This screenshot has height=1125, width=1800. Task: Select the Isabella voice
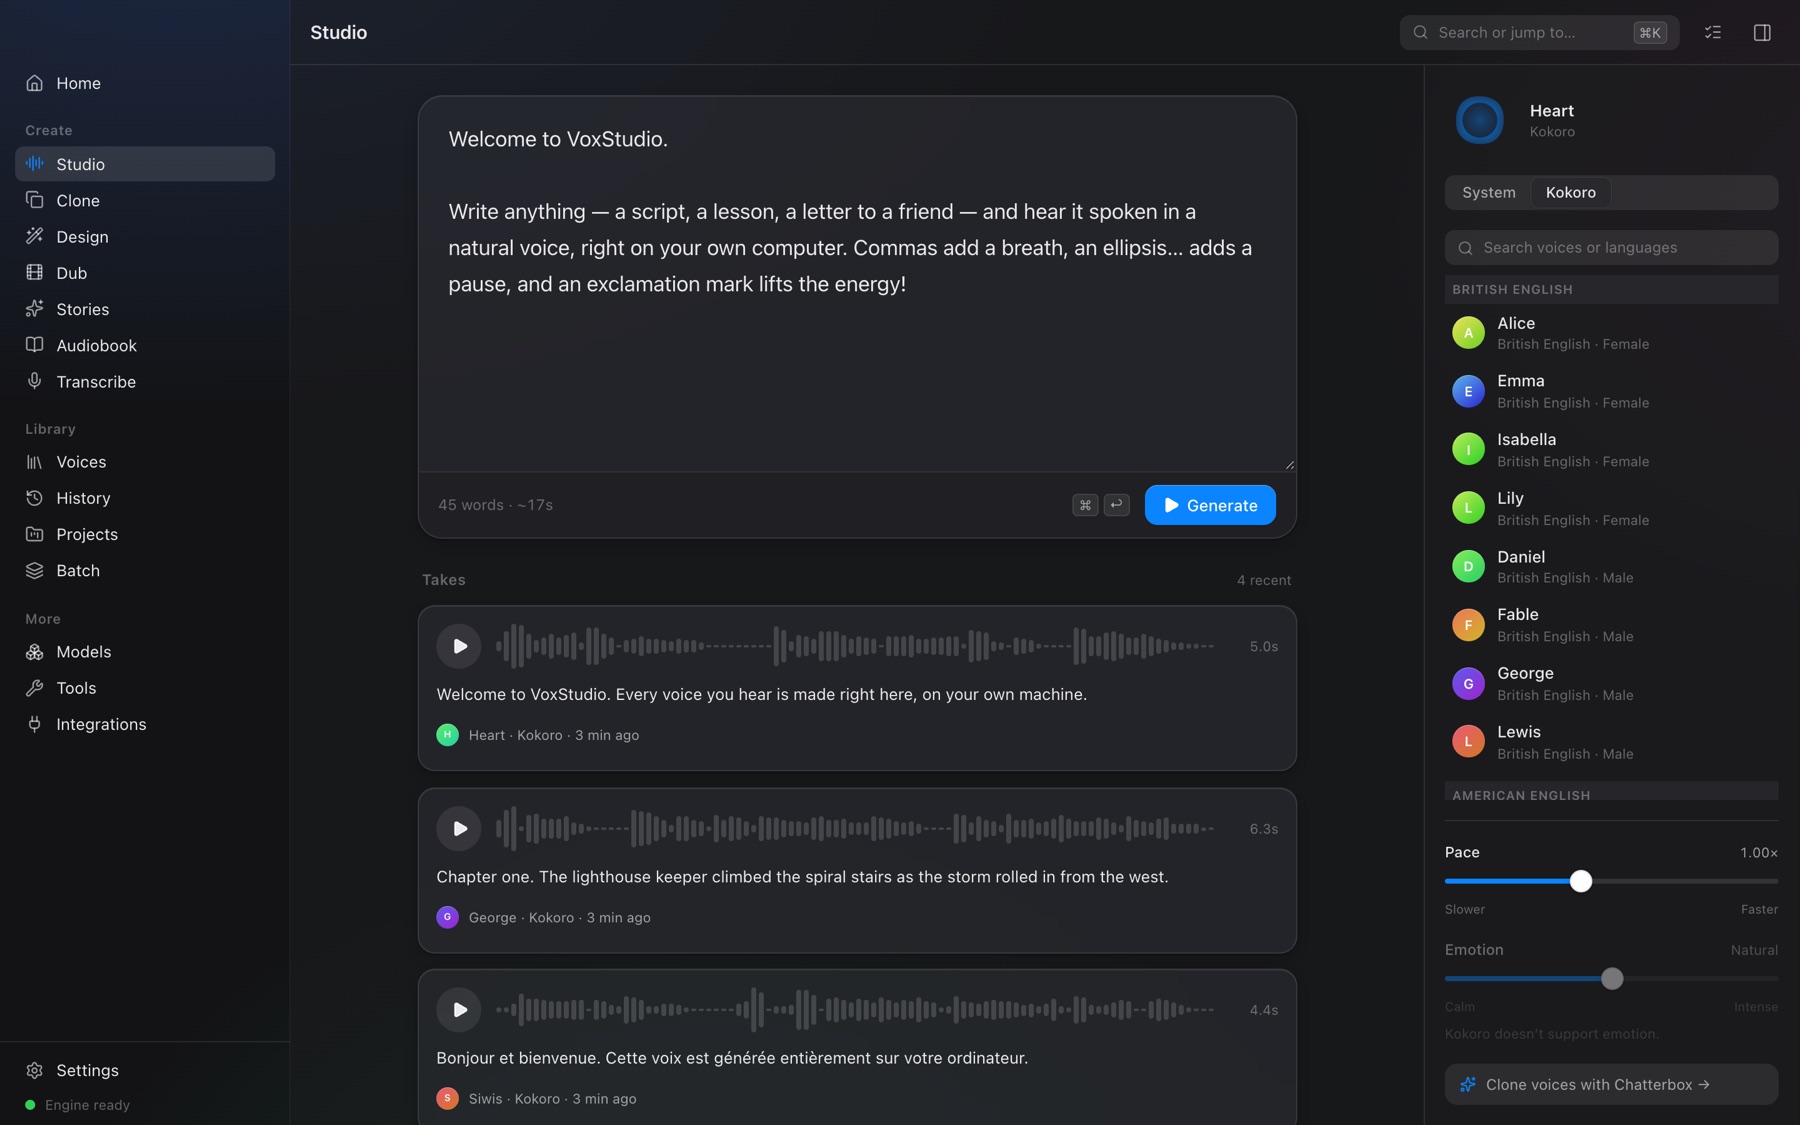pos(1611,450)
